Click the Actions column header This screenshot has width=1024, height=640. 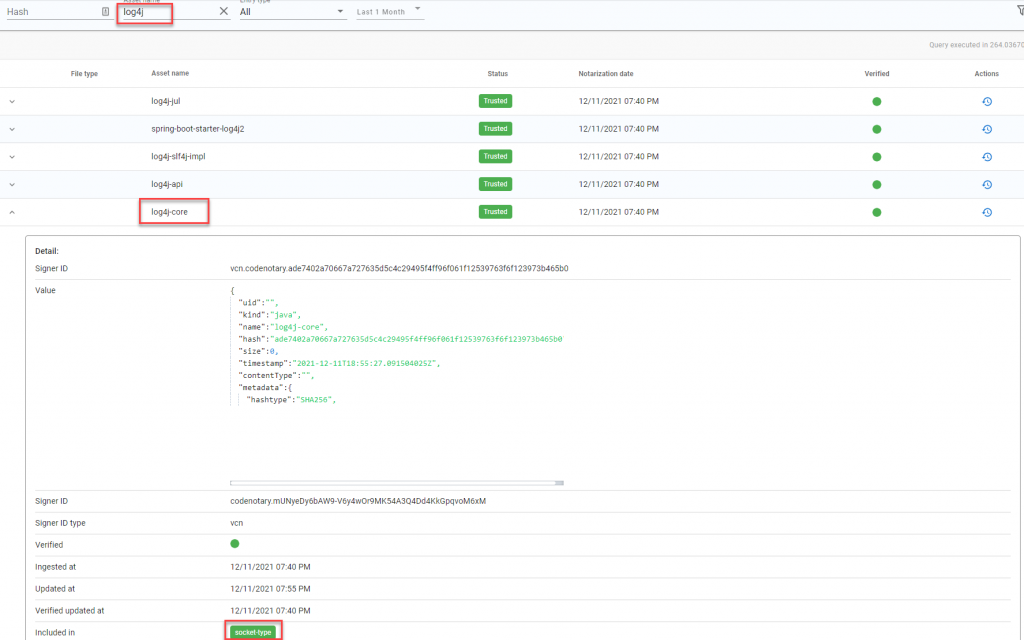(x=987, y=74)
